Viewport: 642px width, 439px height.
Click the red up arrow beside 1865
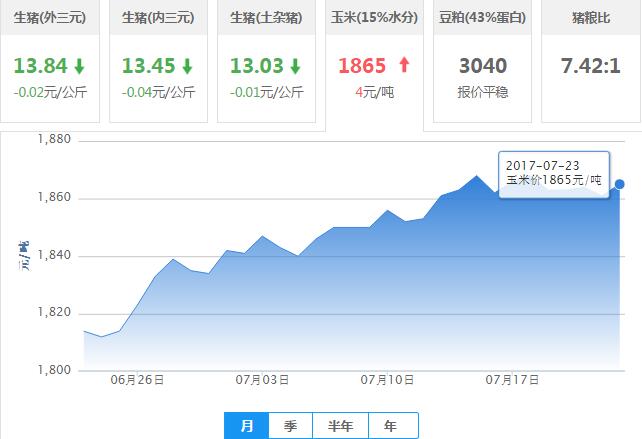point(404,65)
